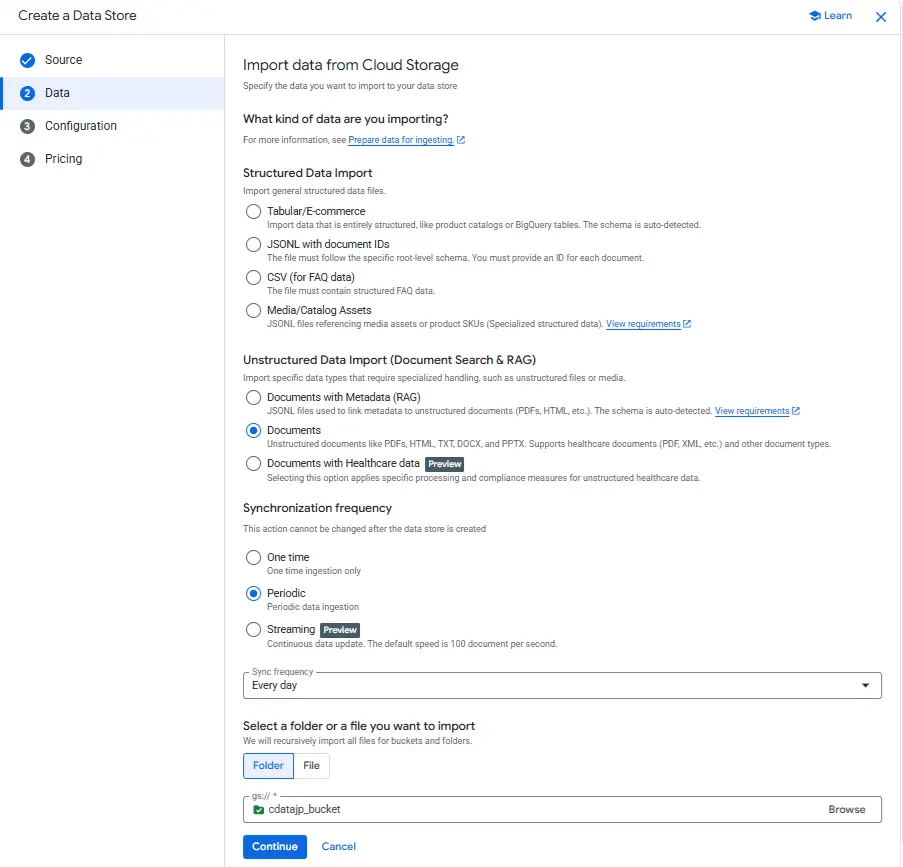This screenshot has height=867, width=903.
Task: Click external link icon after Media/Catalog Assets requirements
Action: point(686,324)
